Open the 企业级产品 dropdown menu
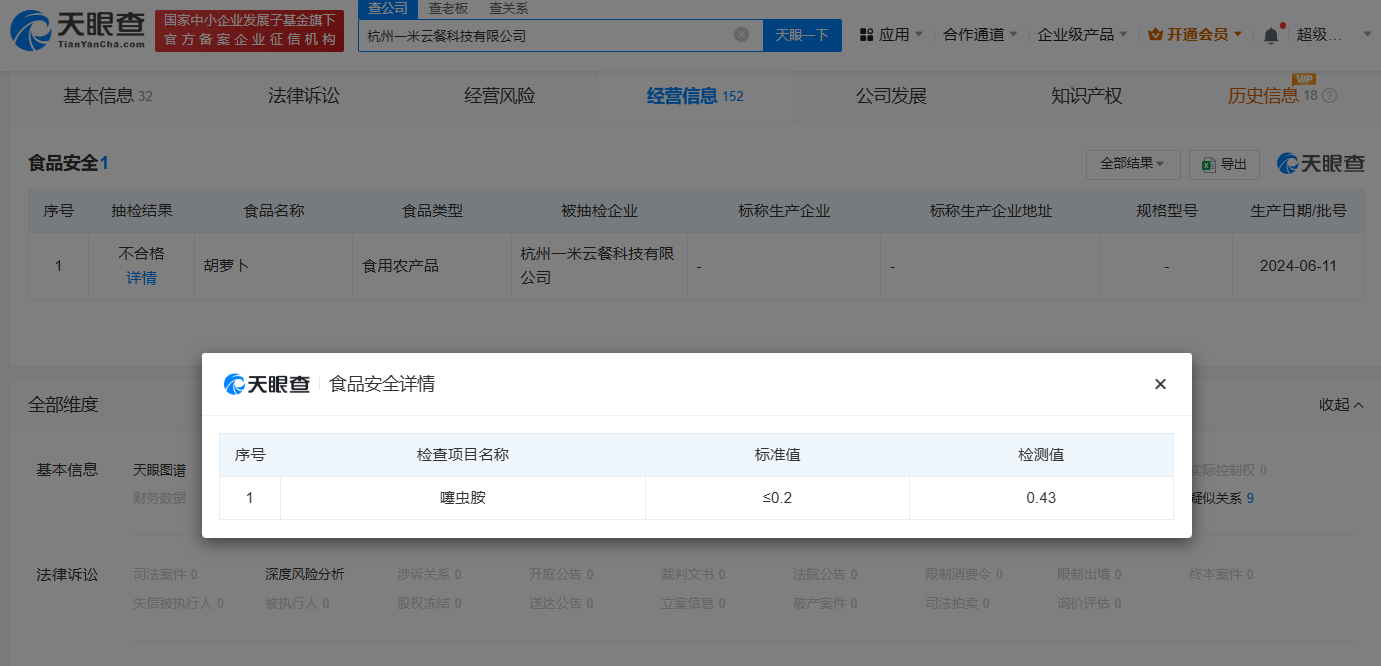Viewport: 1381px width, 666px height. (1082, 35)
